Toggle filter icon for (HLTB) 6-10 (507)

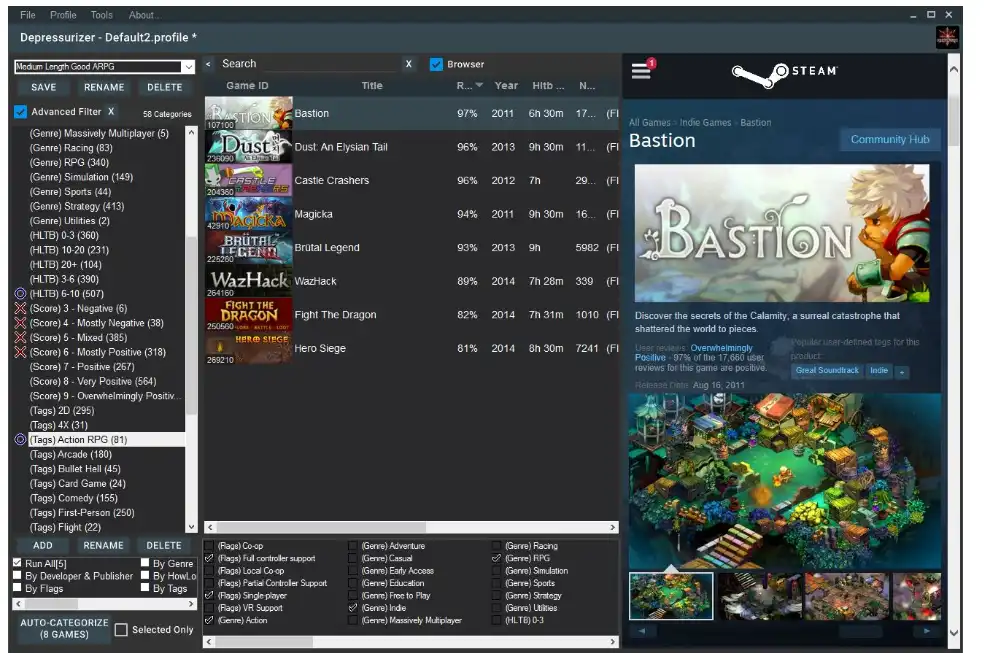click(x=20, y=294)
